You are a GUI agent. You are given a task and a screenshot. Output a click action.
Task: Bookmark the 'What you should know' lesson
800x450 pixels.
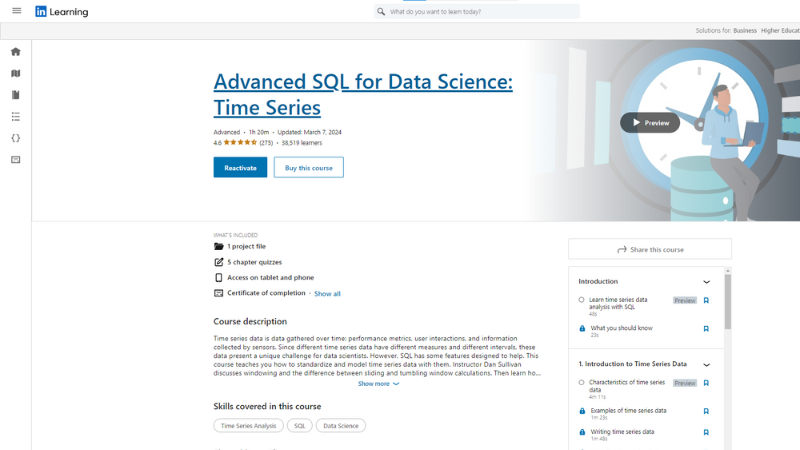[x=706, y=329]
